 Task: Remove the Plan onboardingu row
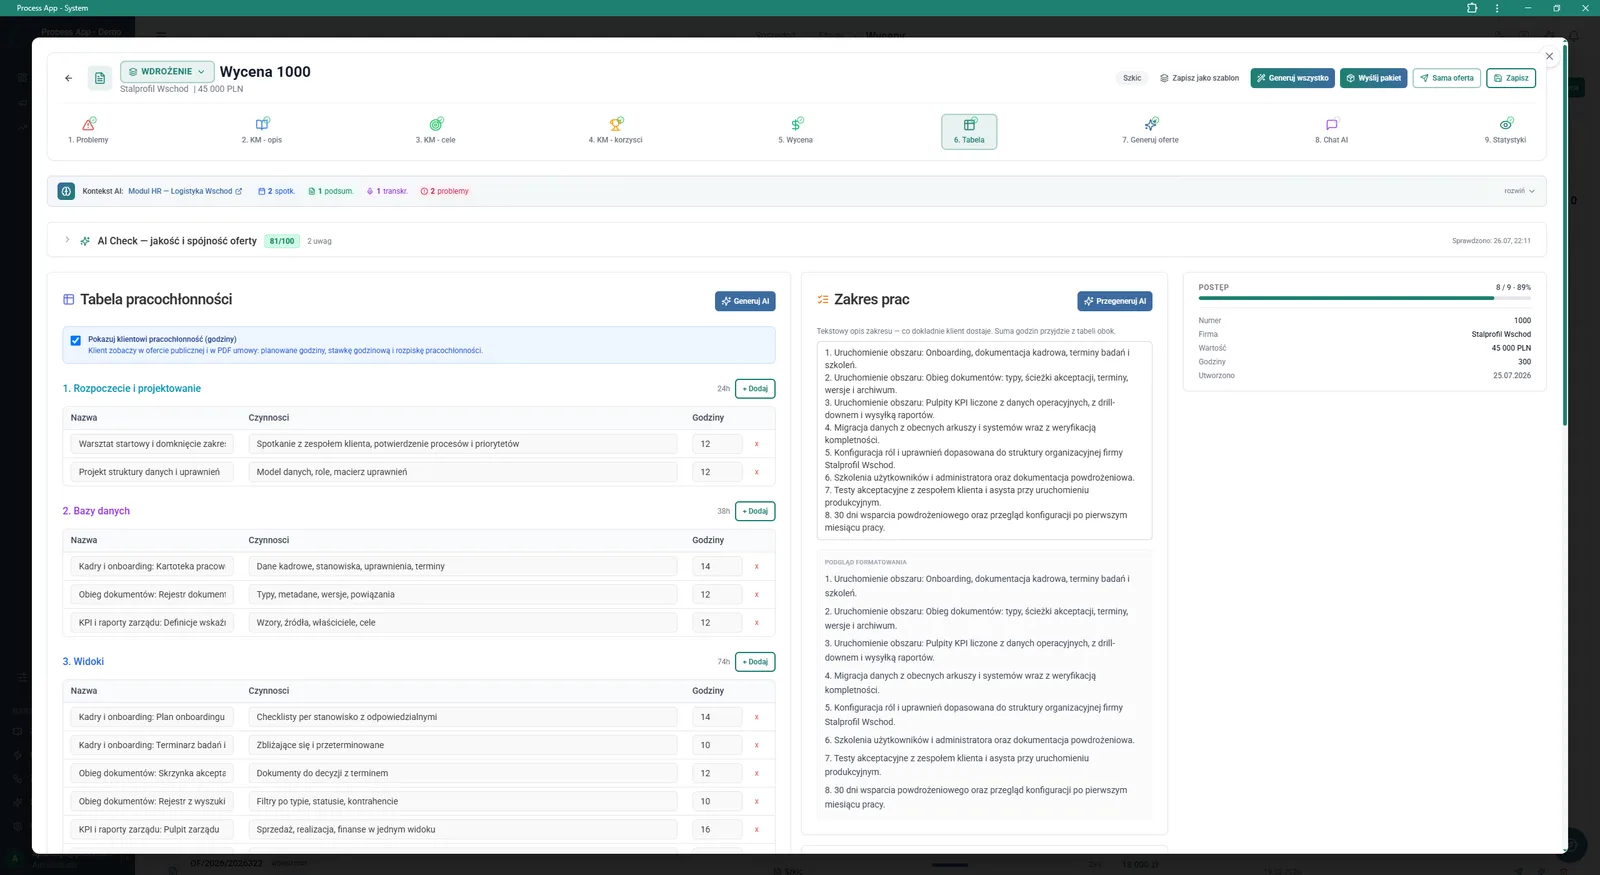pos(756,717)
